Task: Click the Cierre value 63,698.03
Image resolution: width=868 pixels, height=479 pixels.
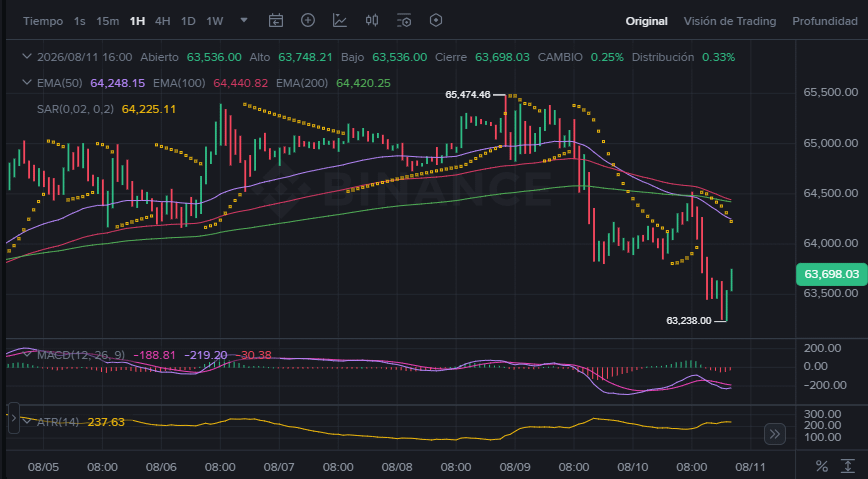Action: pos(502,57)
